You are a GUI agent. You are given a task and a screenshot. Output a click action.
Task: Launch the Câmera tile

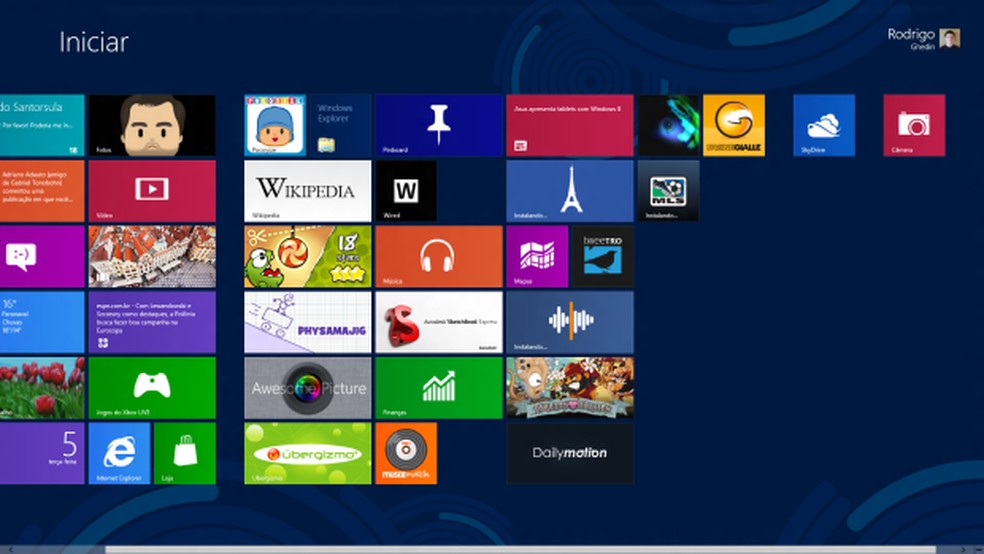tap(914, 125)
